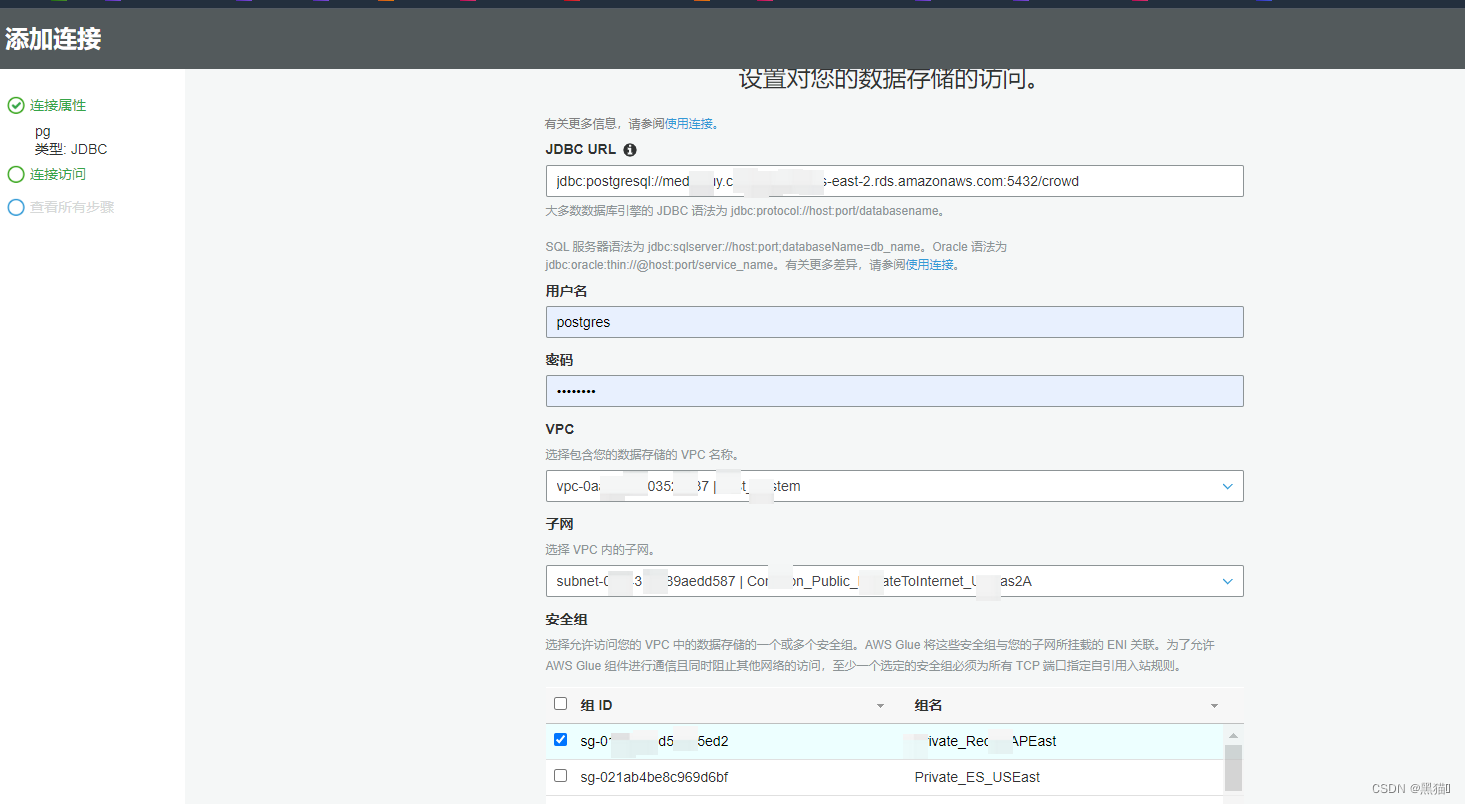
Task: Open the 子网 subnet dropdown
Action: (x=894, y=581)
